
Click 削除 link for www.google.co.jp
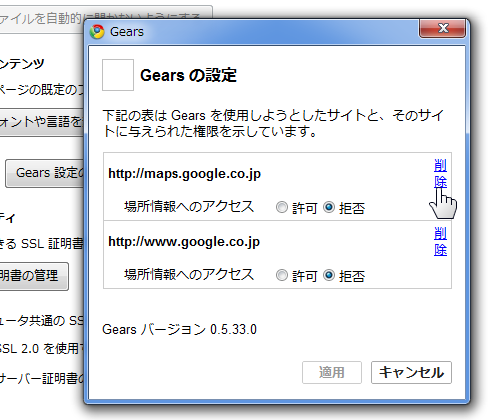coord(440,241)
